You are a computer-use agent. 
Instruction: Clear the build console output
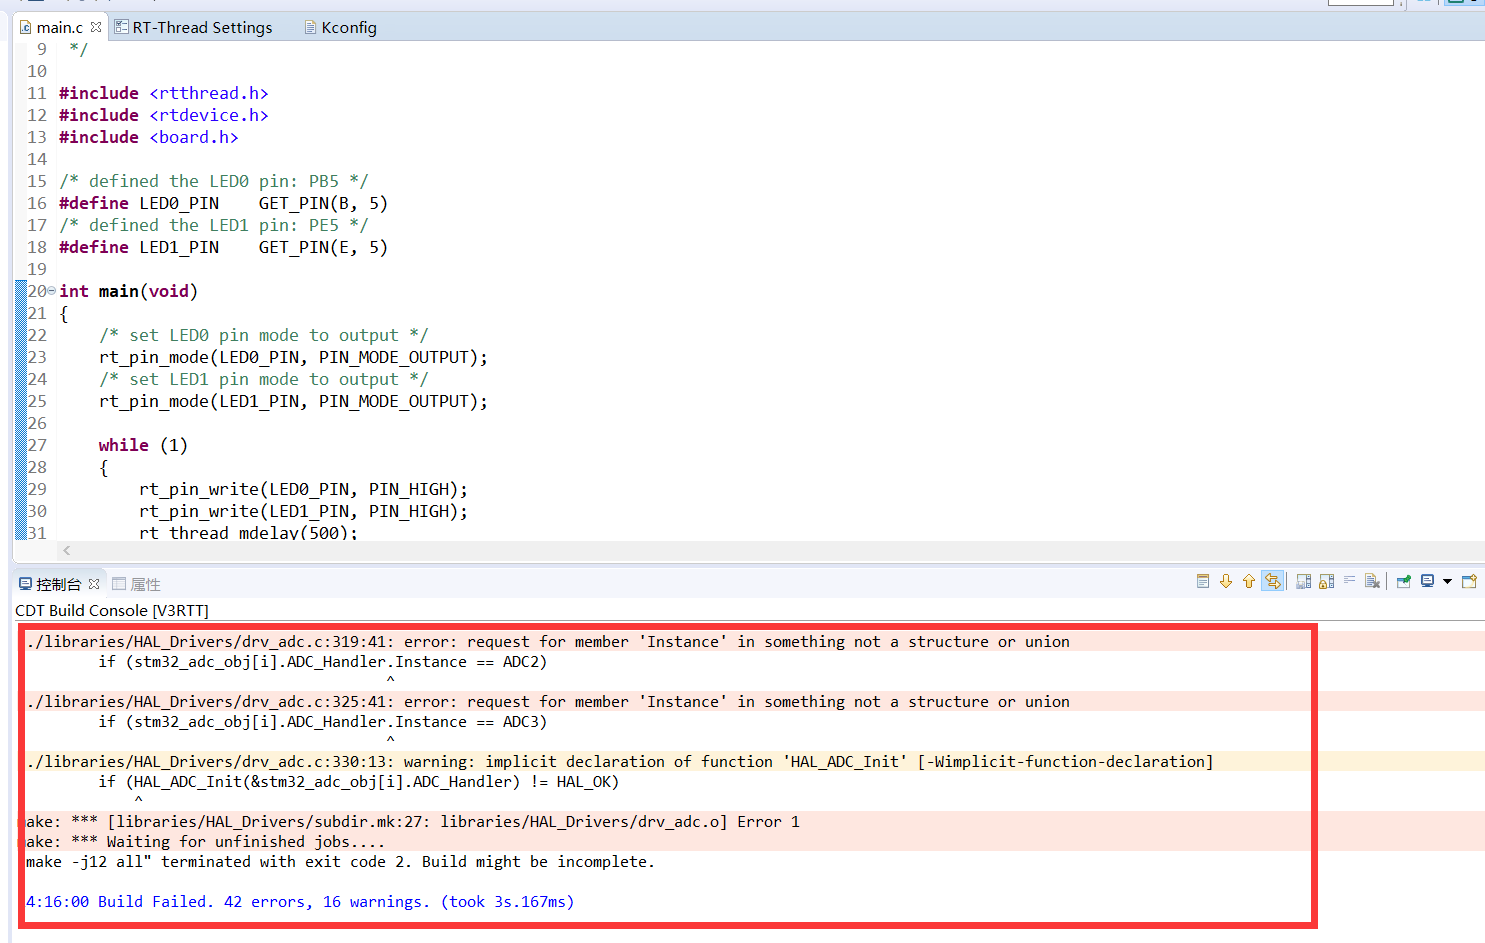1373,581
